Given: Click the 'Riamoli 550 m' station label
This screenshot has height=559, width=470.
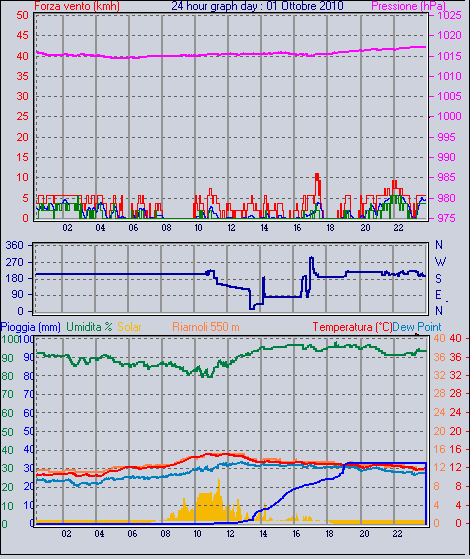Looking at the screenshot, I should click(206, 327).
